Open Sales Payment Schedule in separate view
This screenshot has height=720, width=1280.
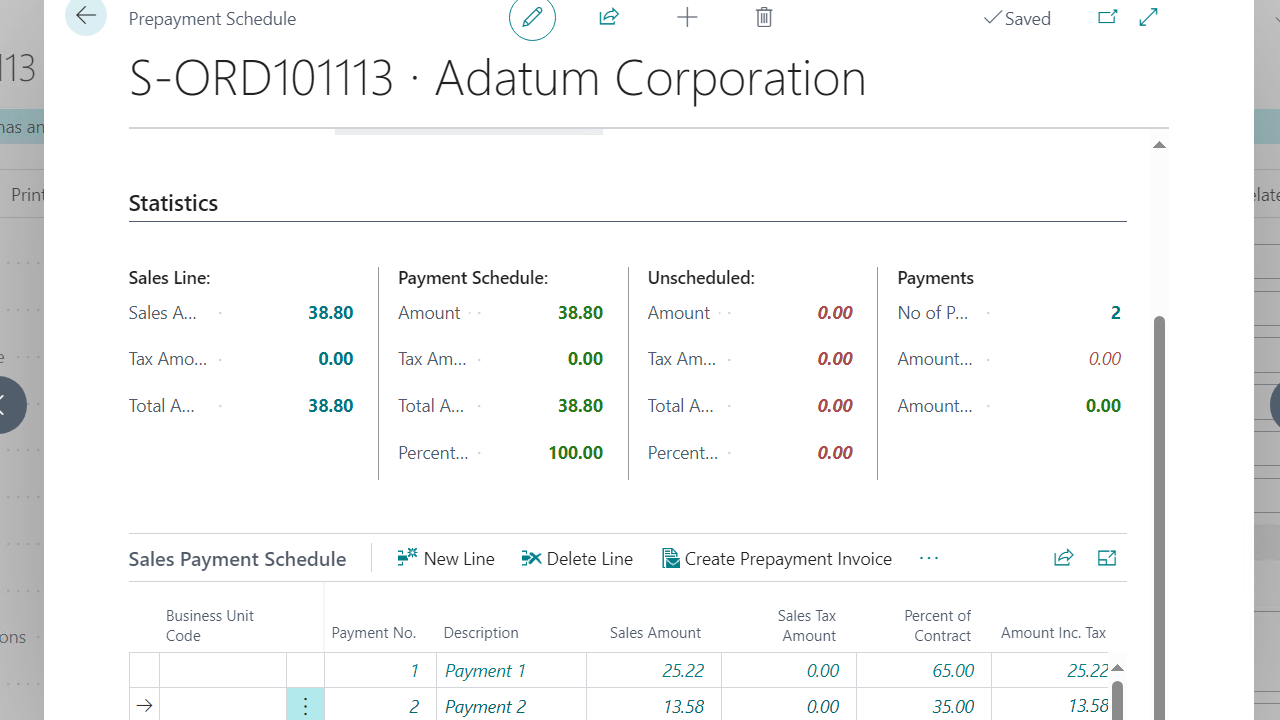point(1106,558)
